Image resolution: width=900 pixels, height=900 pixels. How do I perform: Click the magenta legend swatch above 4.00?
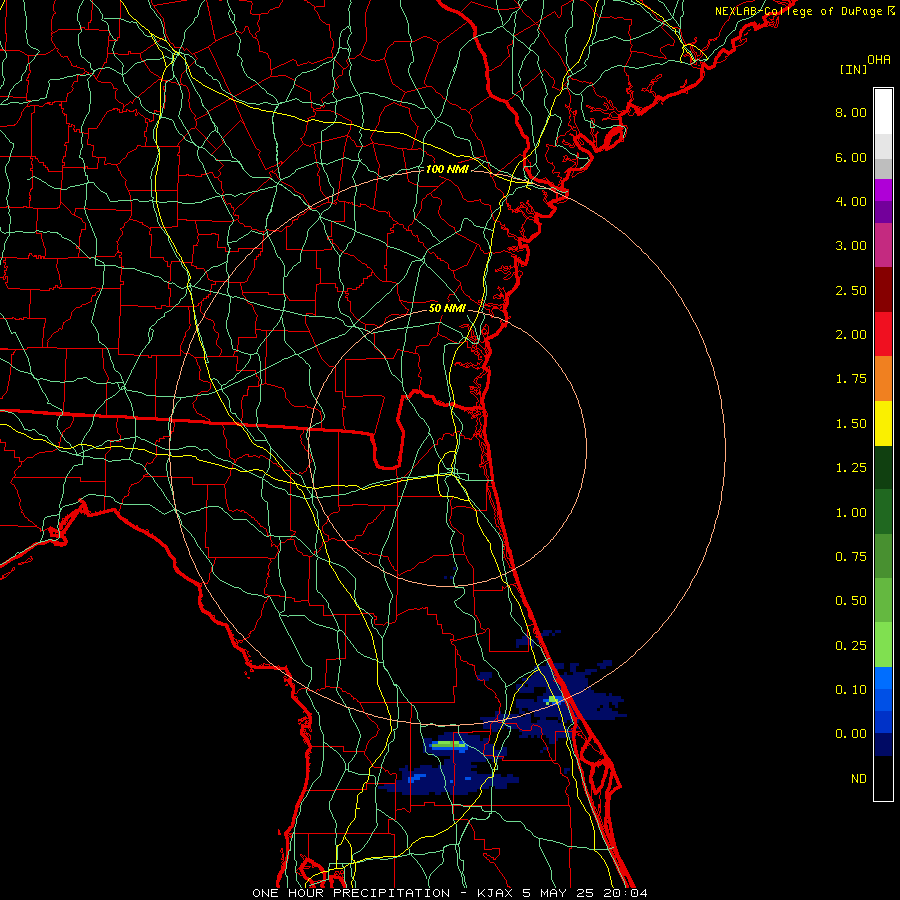point(883,190)
